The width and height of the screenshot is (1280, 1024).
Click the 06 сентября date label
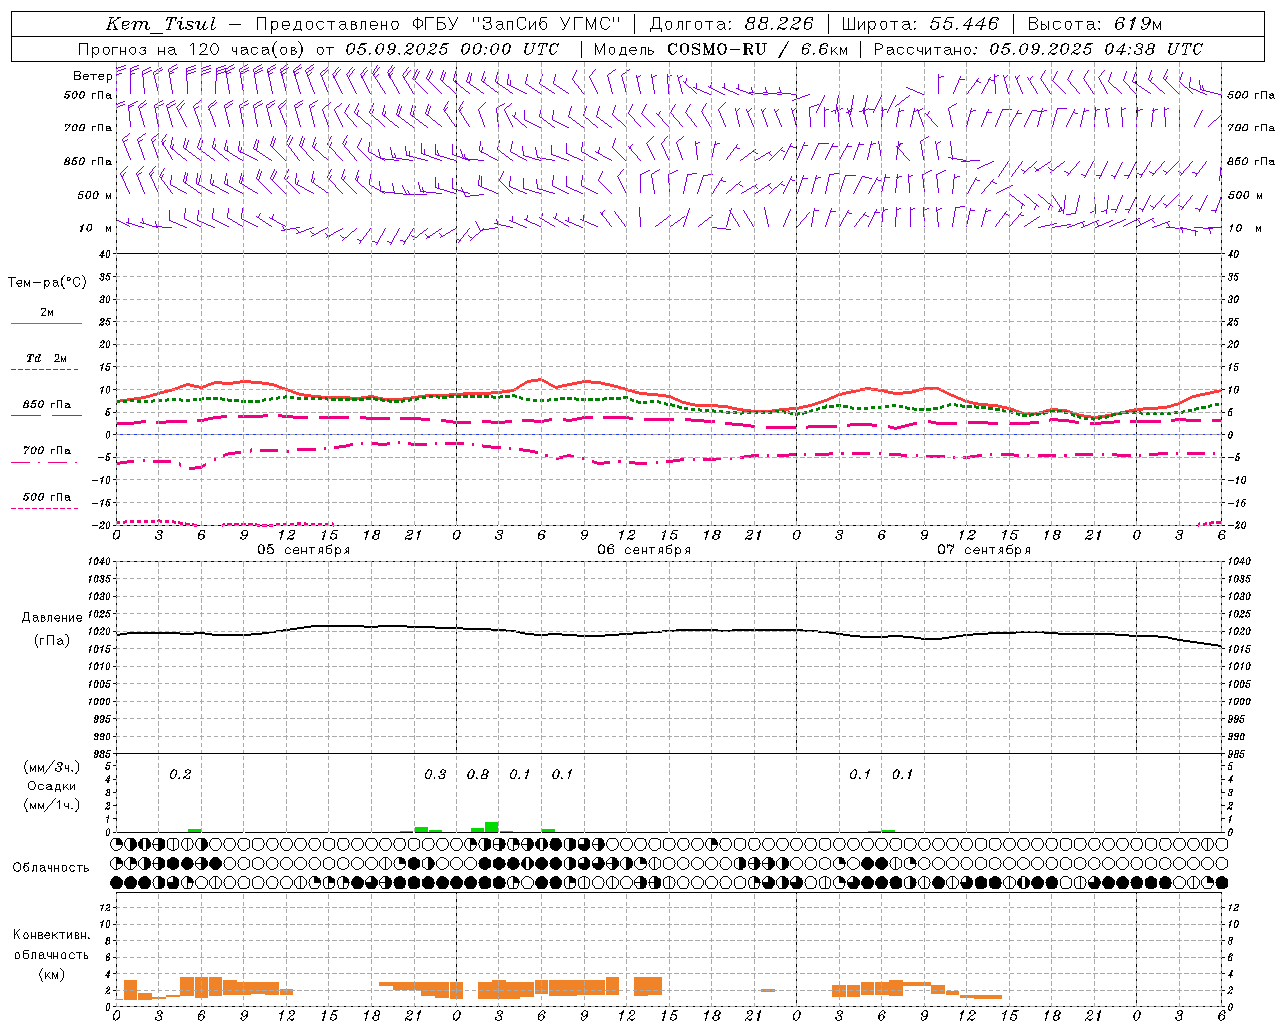point(644,550)
